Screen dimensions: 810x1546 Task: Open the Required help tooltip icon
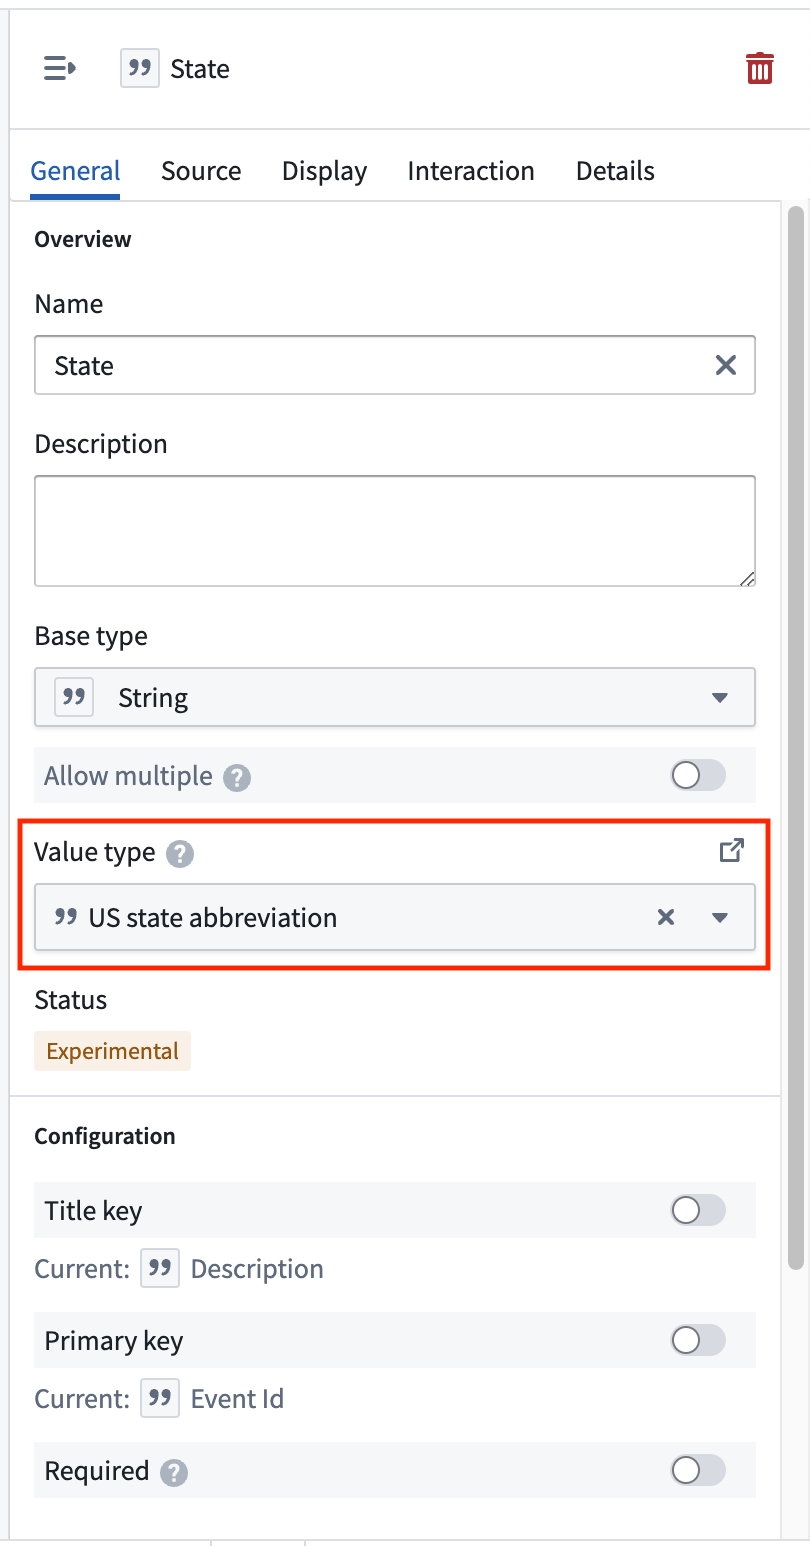point(174,1472)
